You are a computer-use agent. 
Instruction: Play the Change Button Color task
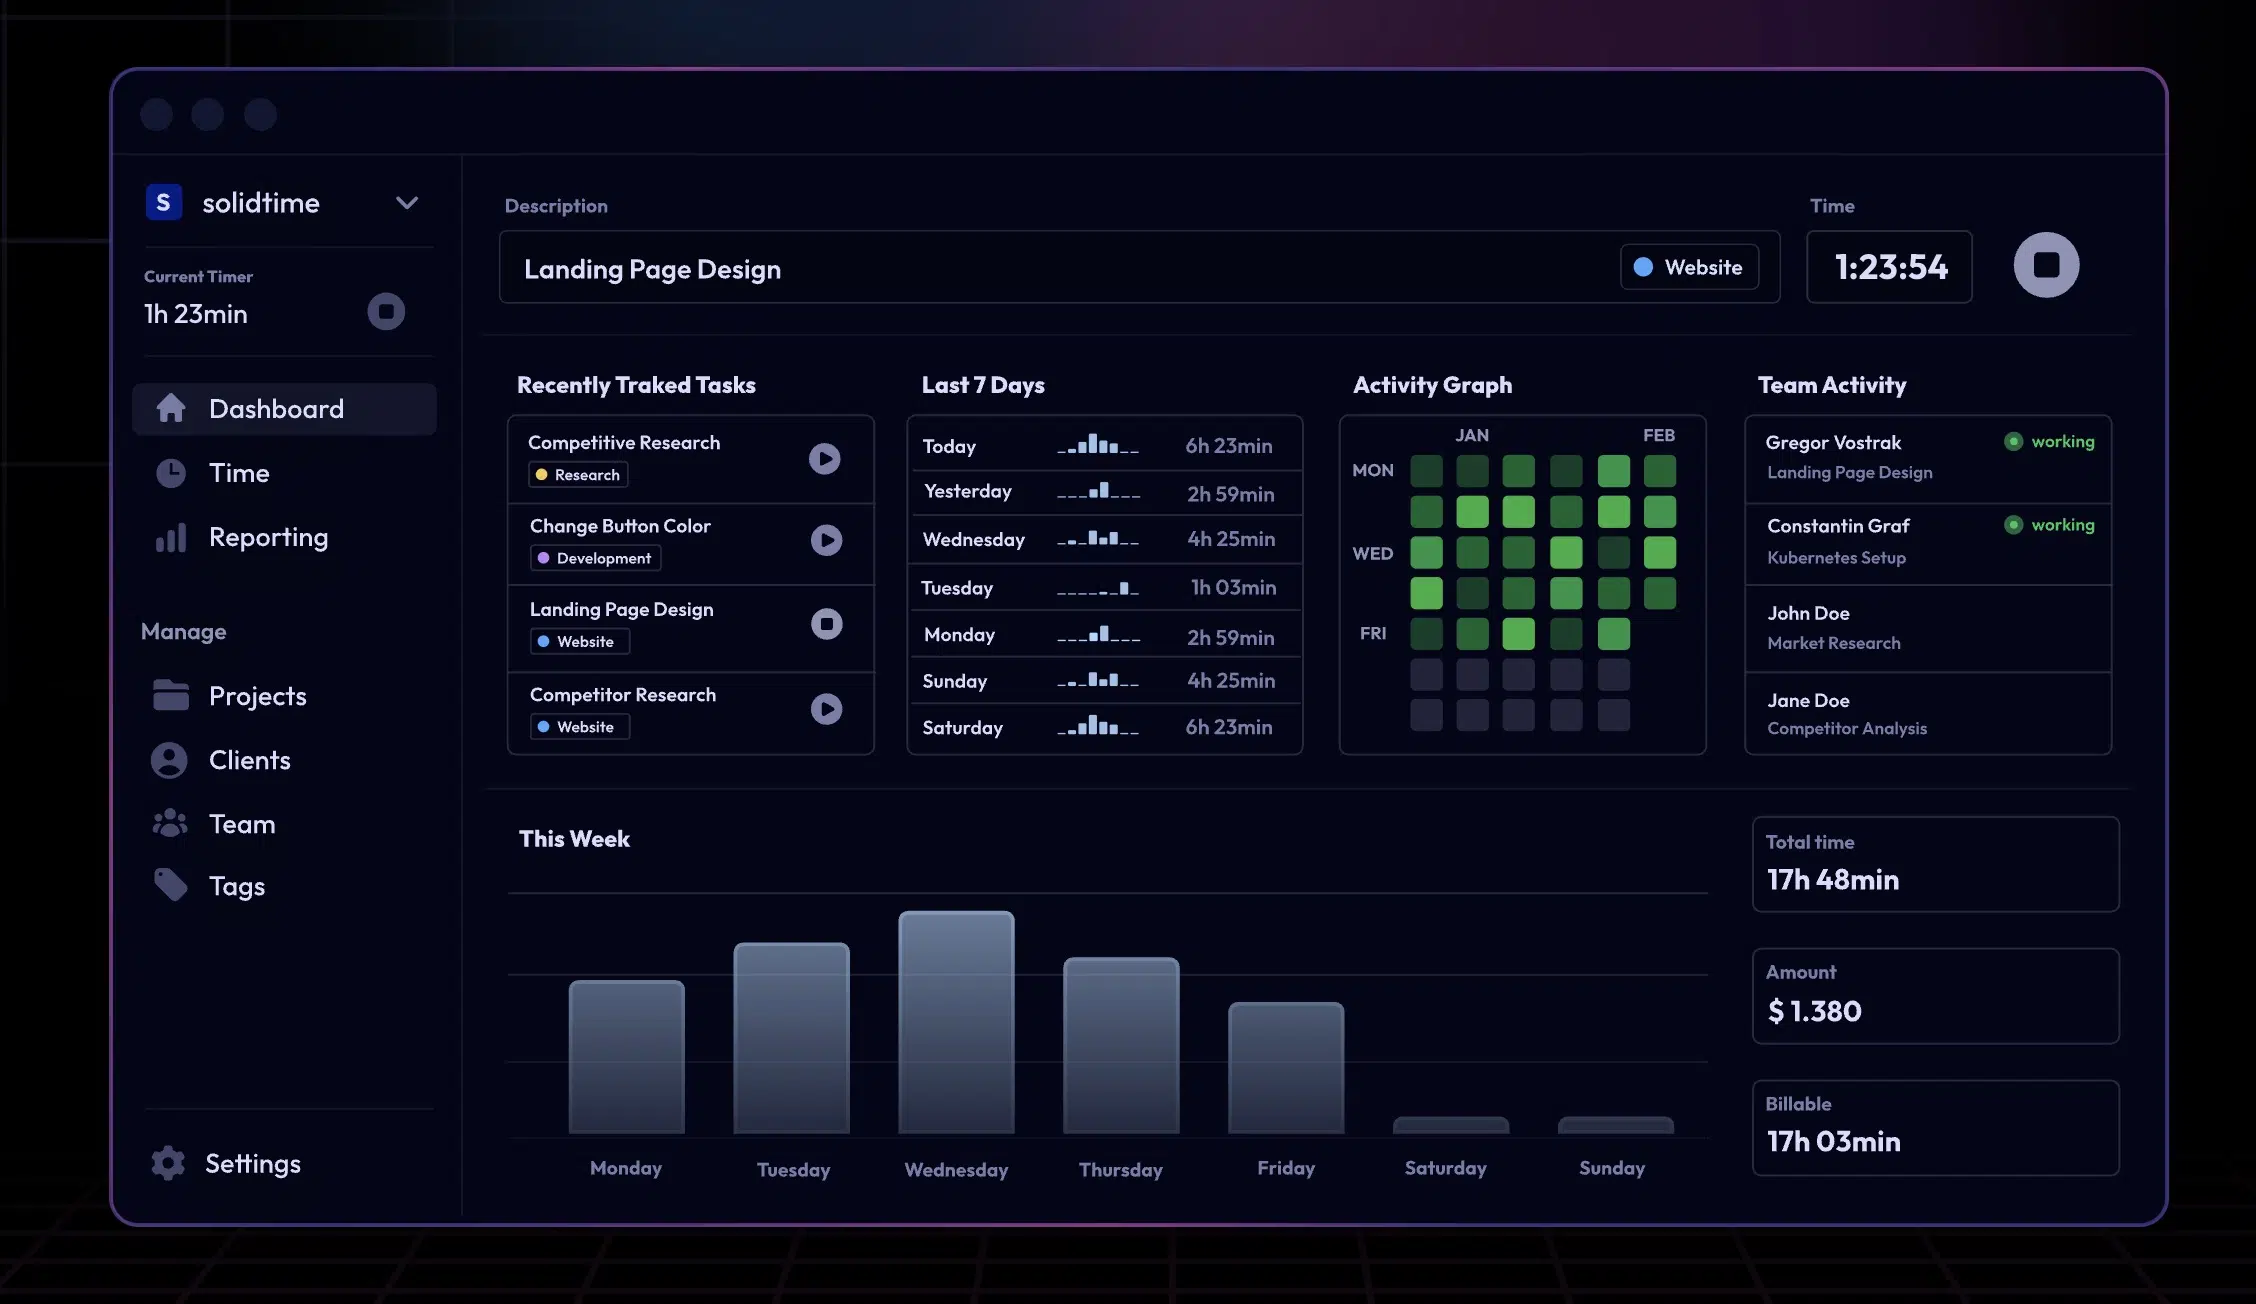tap(826, 541)
